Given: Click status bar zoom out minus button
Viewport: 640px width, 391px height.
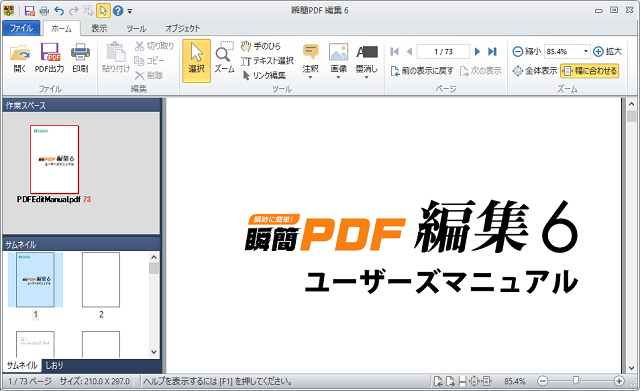Looking at the screenshot, I should [542, 381].
